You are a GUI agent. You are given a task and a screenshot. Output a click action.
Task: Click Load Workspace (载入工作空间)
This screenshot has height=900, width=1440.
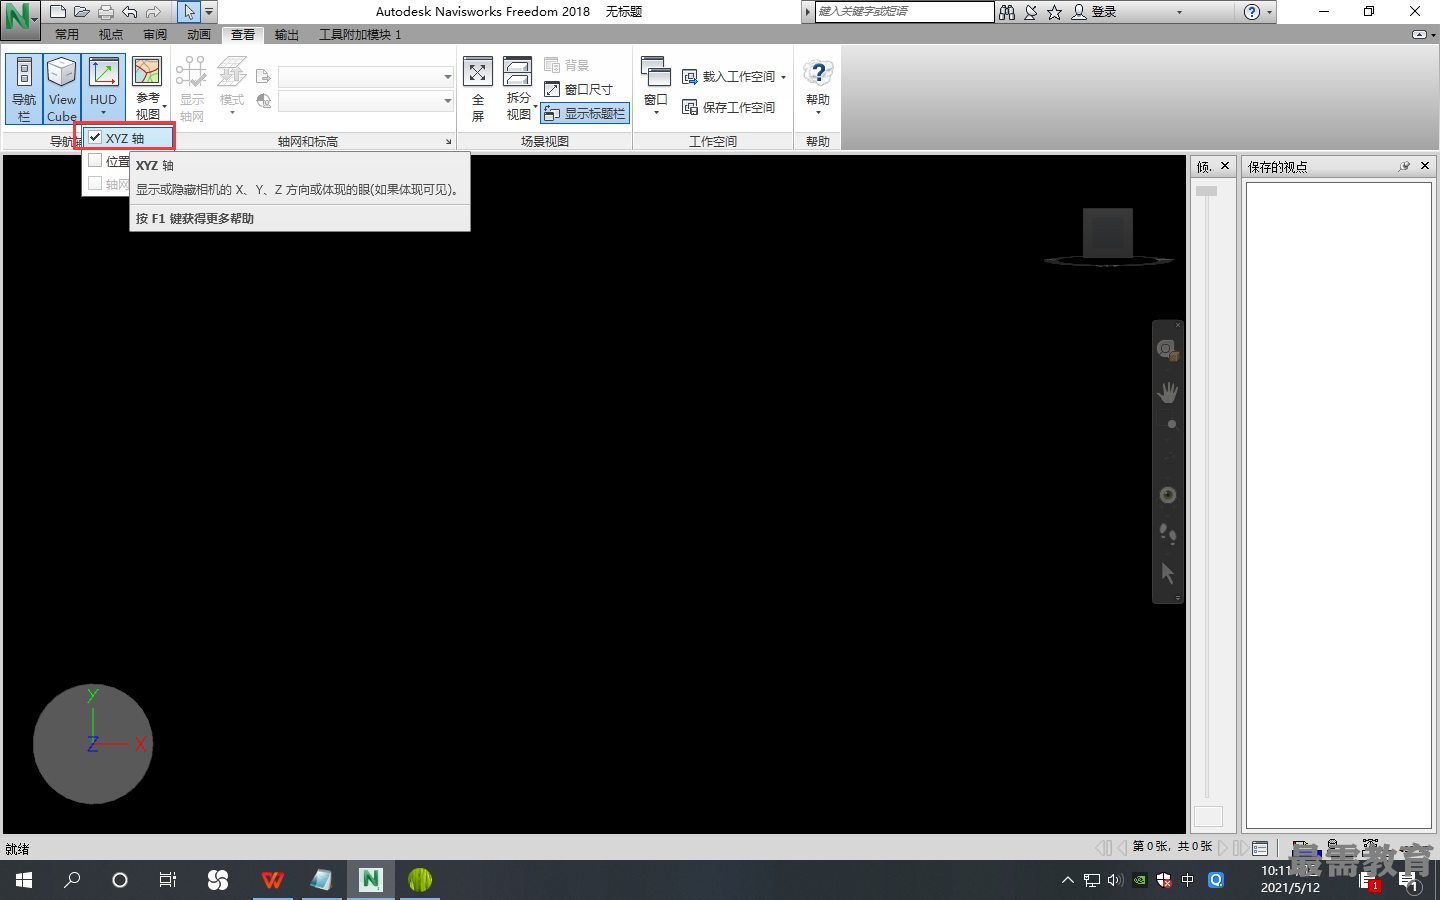[x=734, y=77]
